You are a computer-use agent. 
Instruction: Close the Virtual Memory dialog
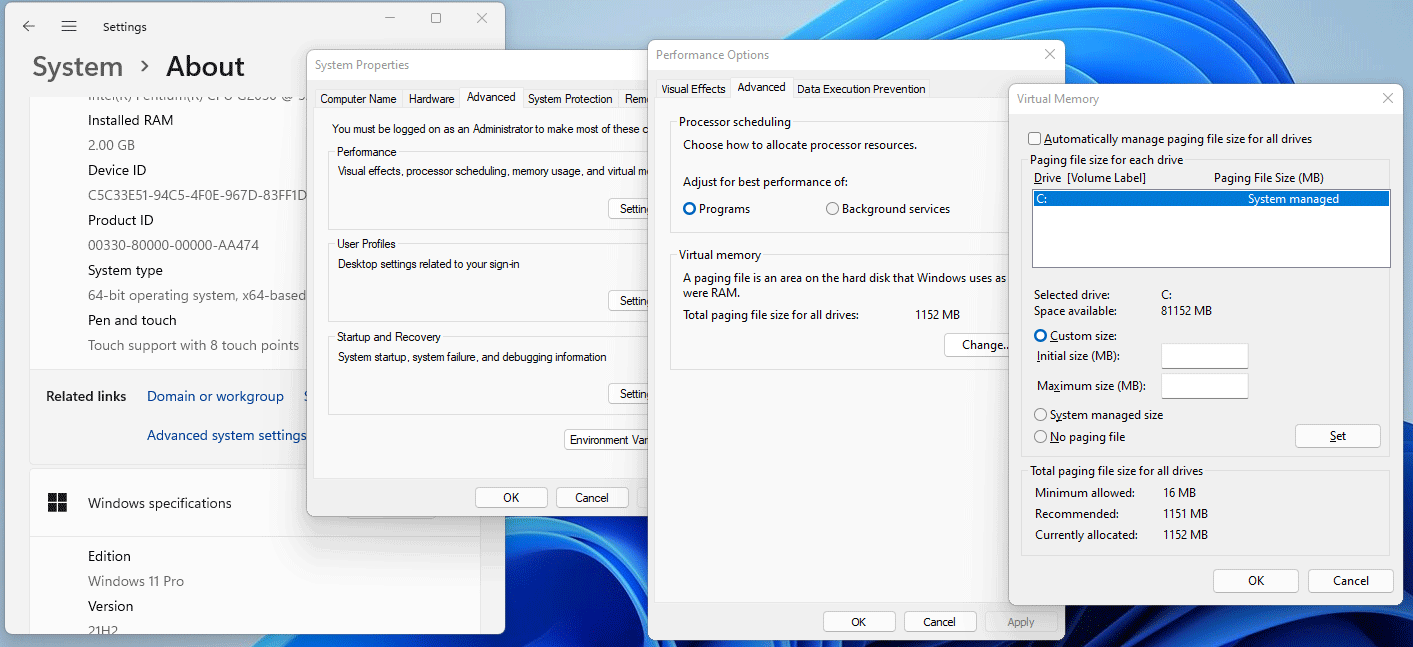pos(1387,99)
